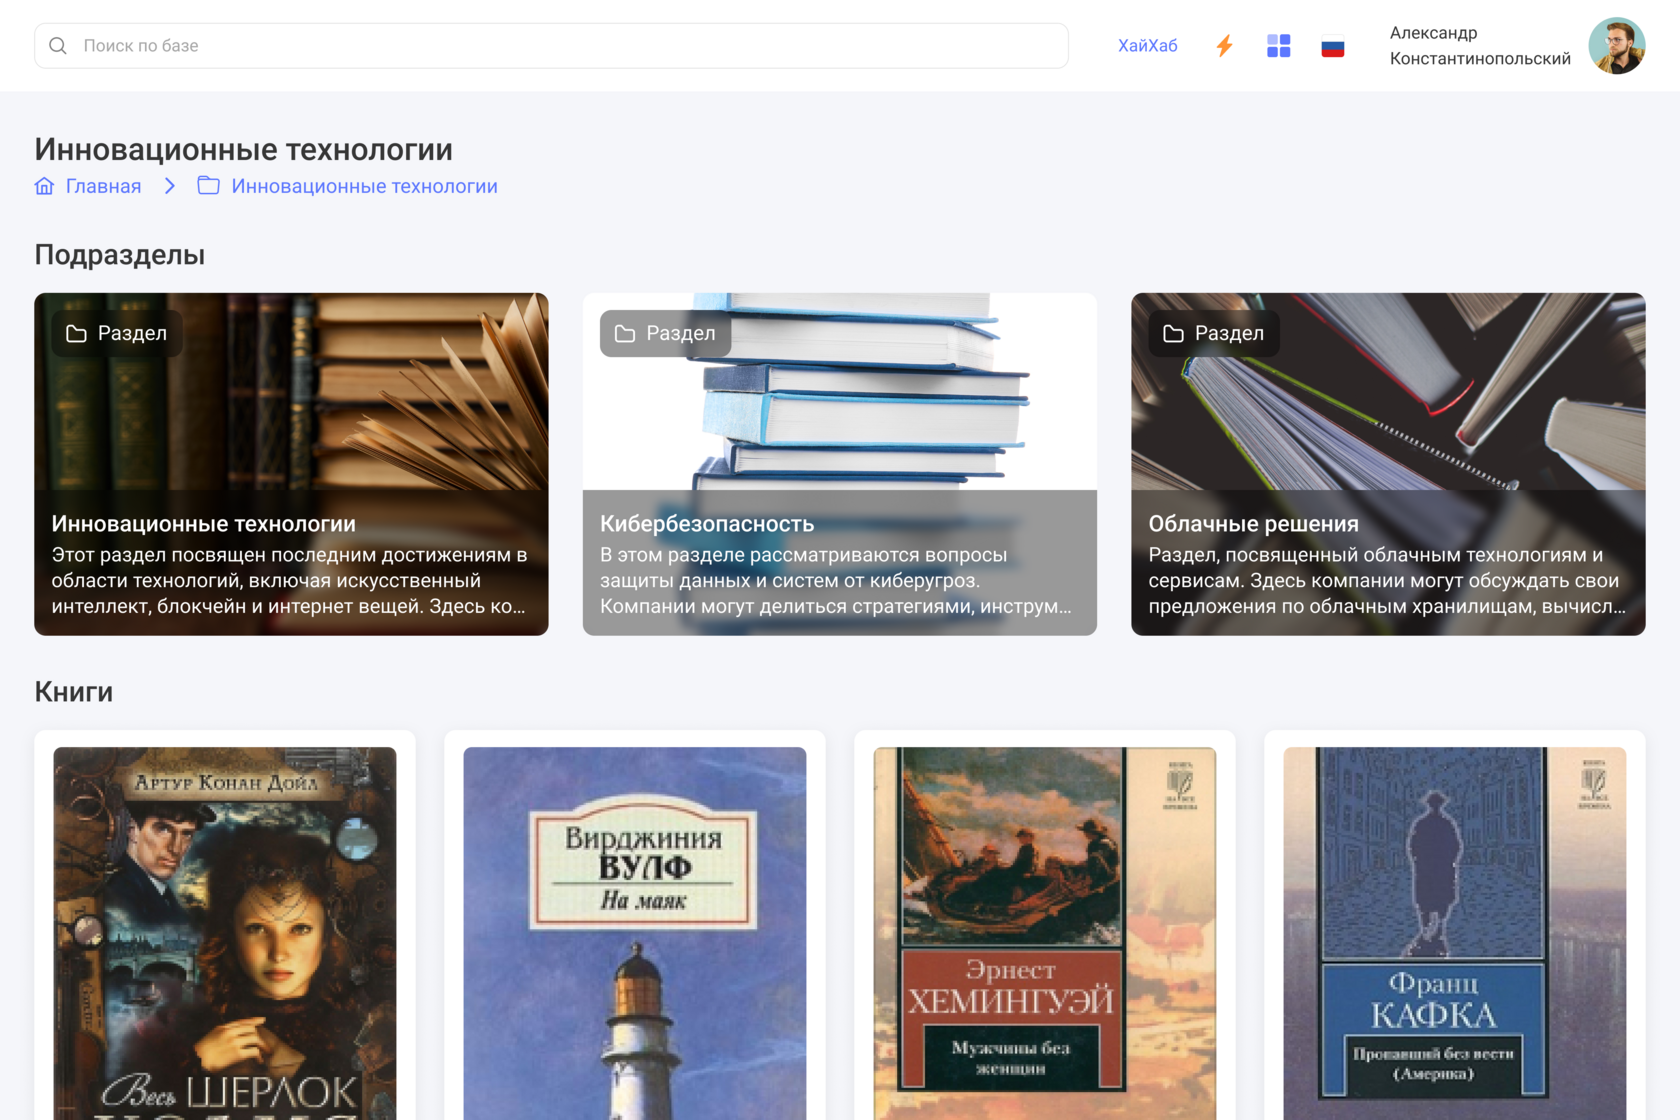Click the Облачные решения card description text
This screenshot has height=1120, width=1680.
point(1387,581)
